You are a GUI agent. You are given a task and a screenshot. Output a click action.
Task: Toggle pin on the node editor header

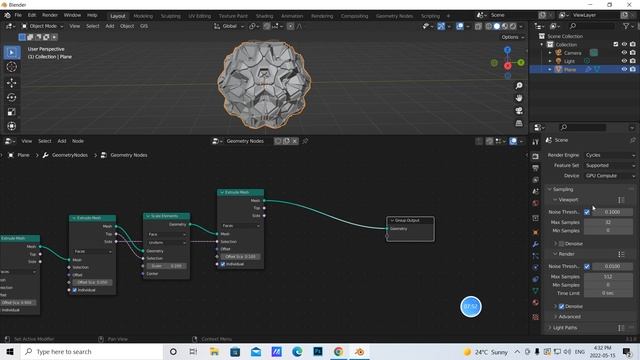point(305,141)
